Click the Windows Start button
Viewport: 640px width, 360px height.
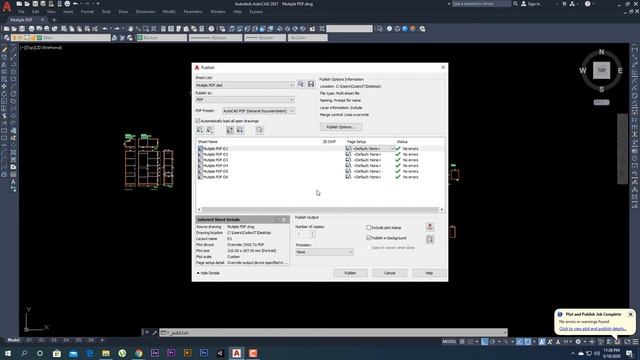click(8, 353)
